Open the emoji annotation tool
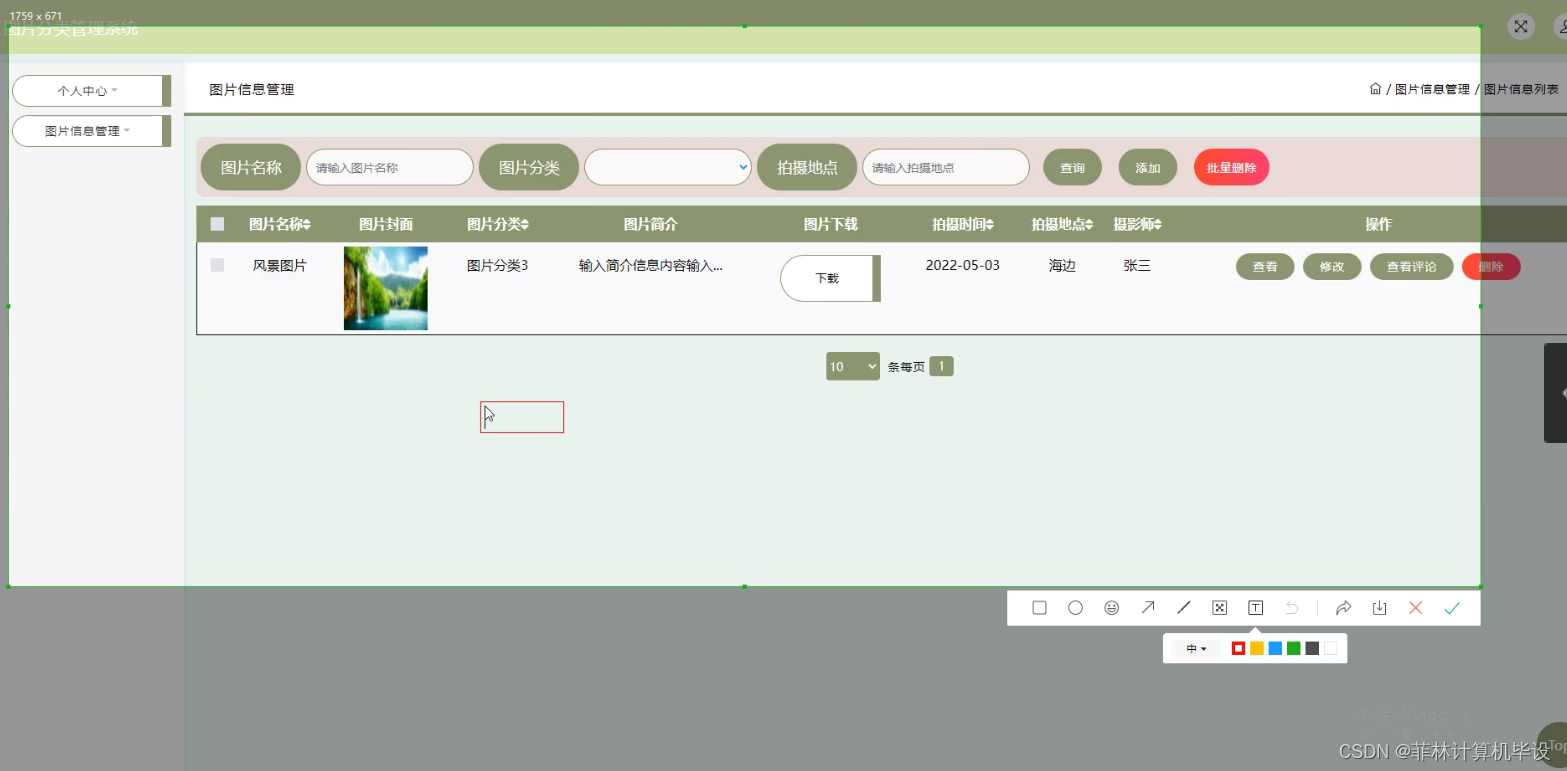 coord(1111,607)
